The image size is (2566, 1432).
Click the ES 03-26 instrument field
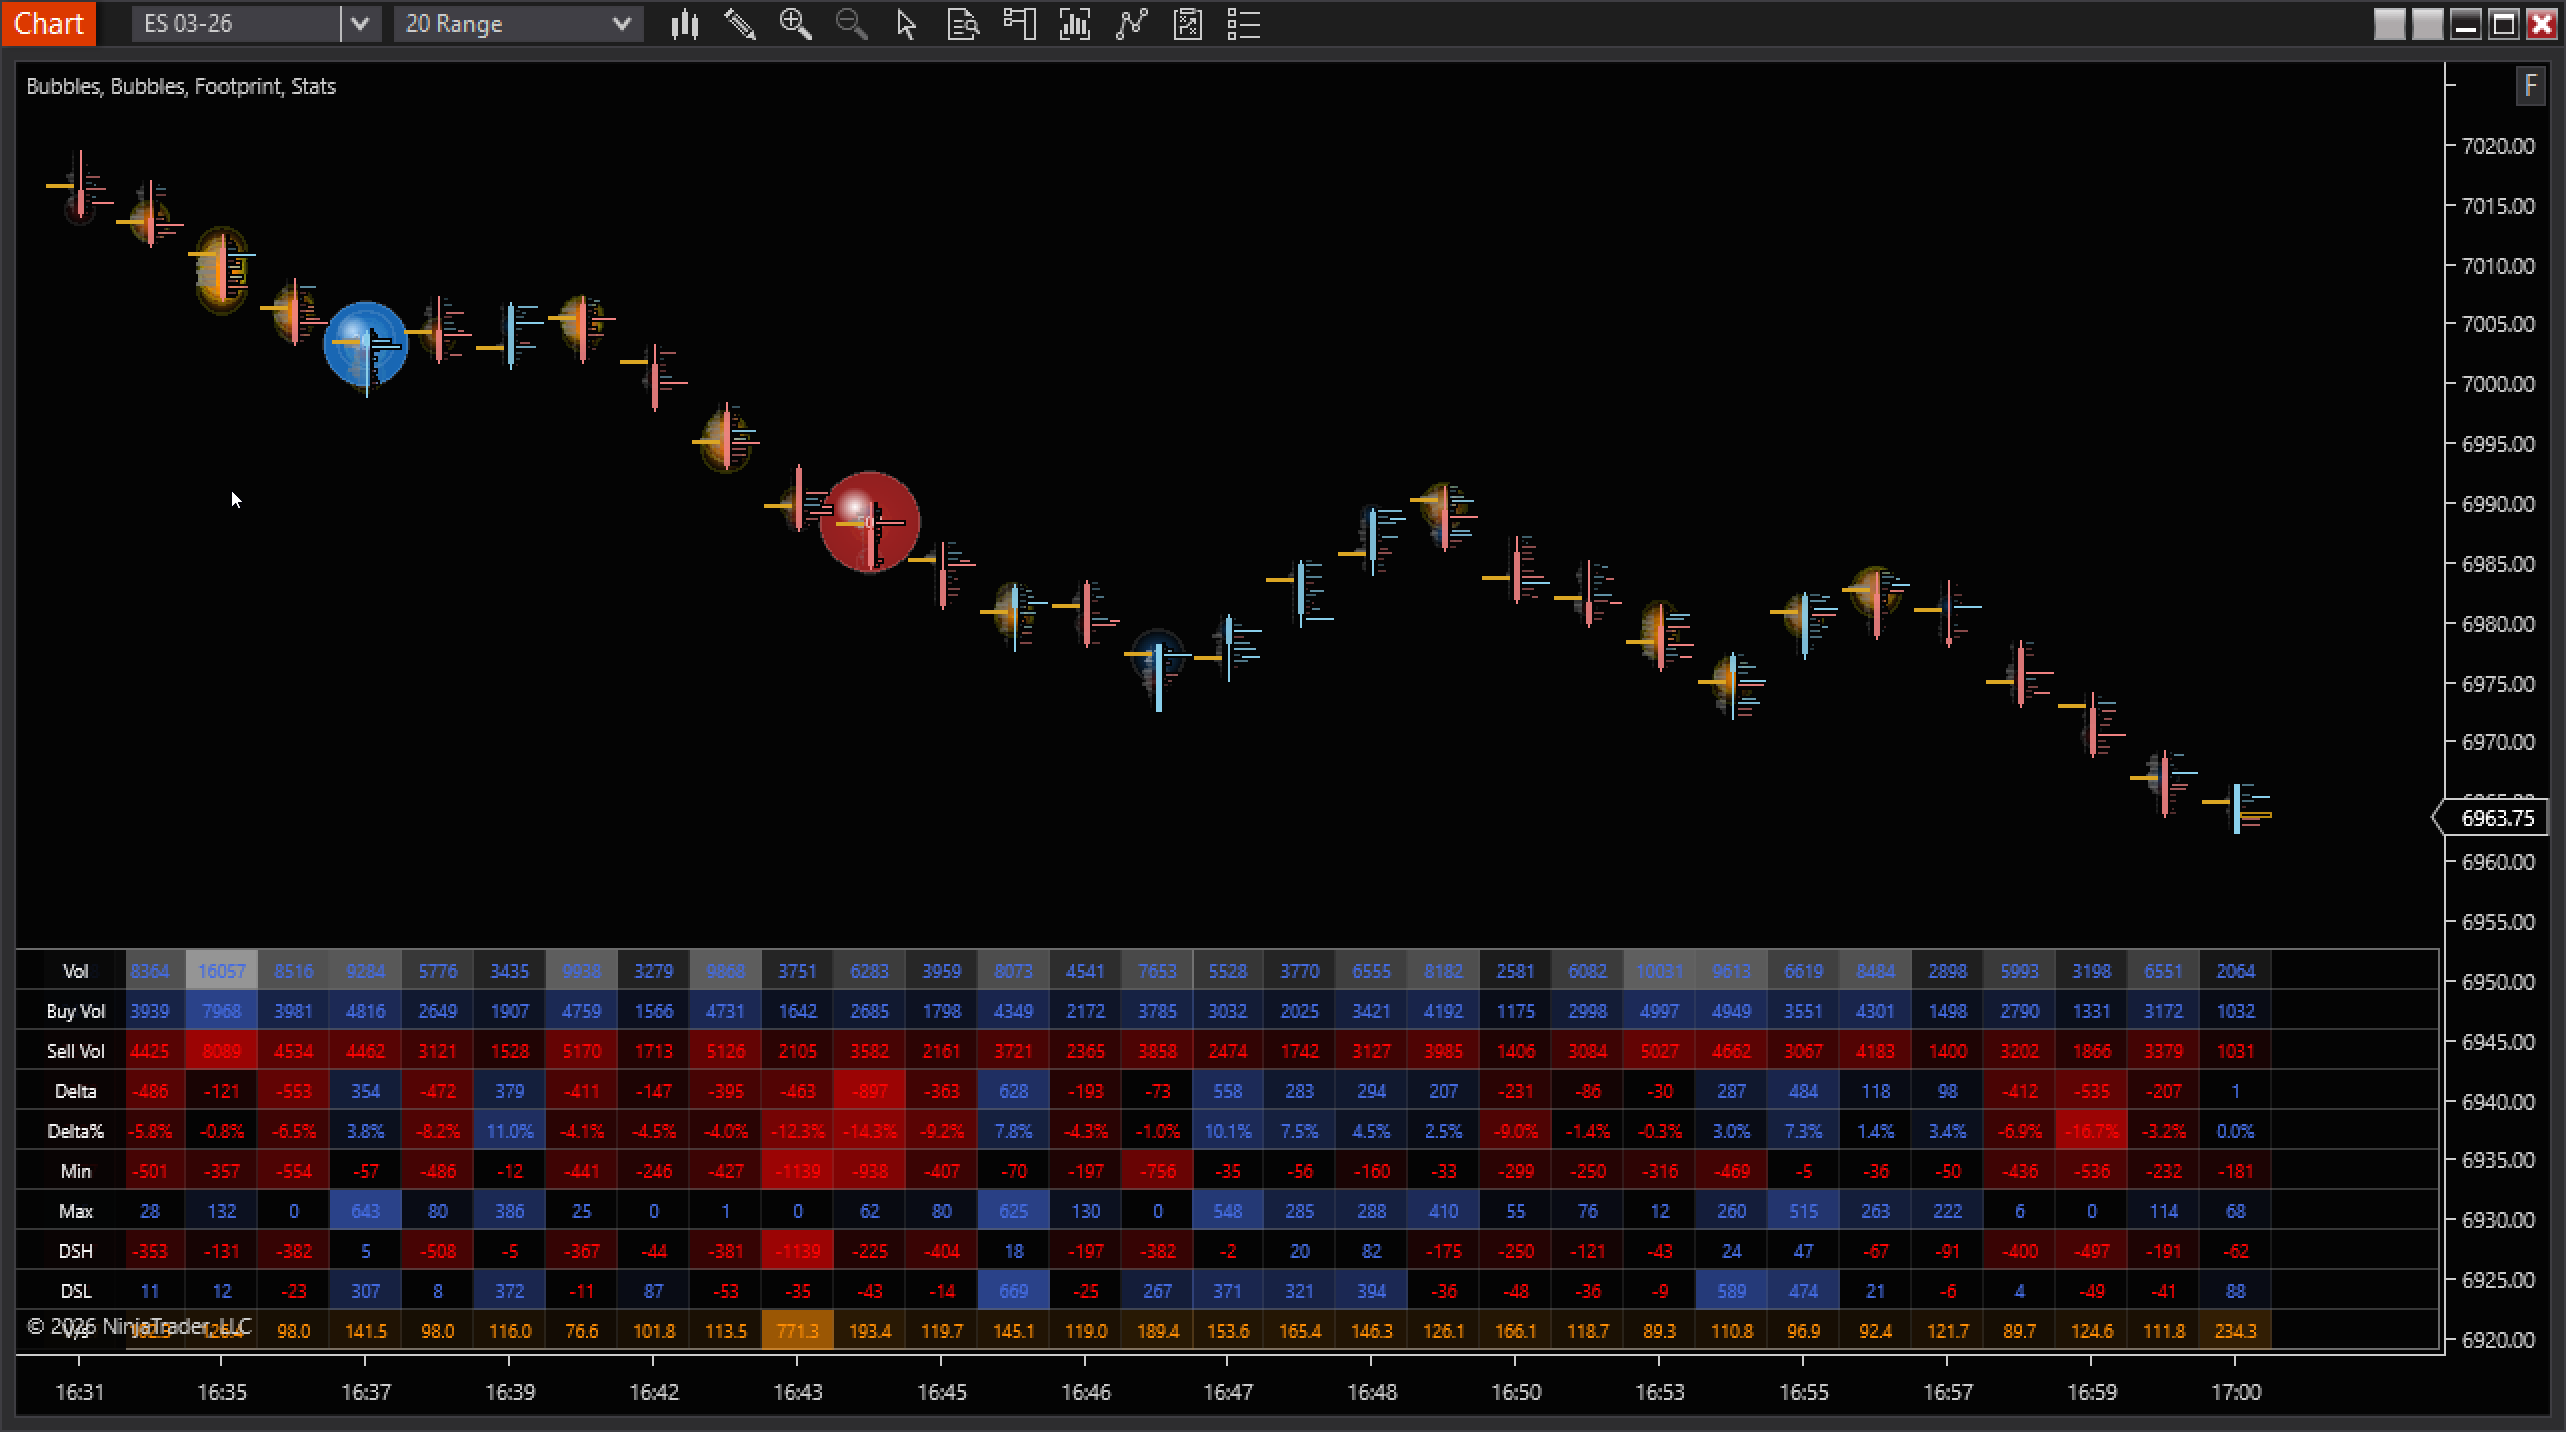tap(236, 24)
